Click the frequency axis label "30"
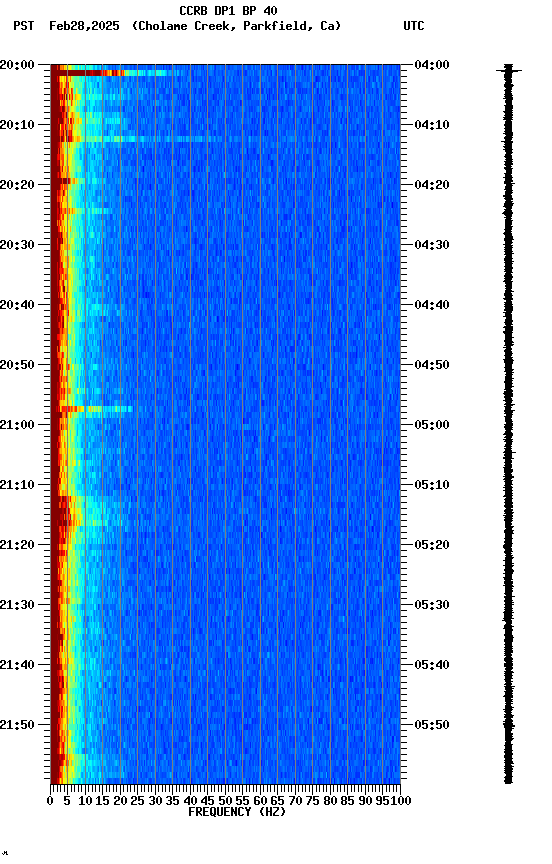The height and width of the screenshot is (864, 552). point(155,801)
